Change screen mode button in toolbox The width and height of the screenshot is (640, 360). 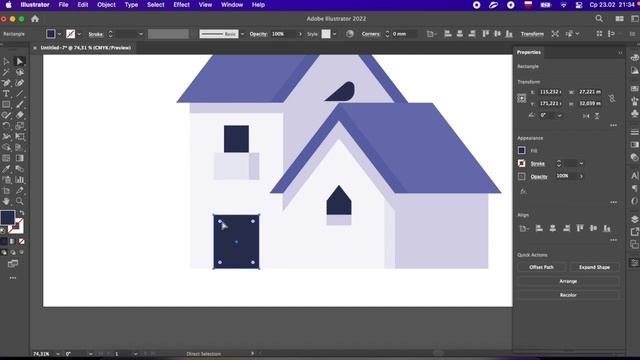pos(13,264)
